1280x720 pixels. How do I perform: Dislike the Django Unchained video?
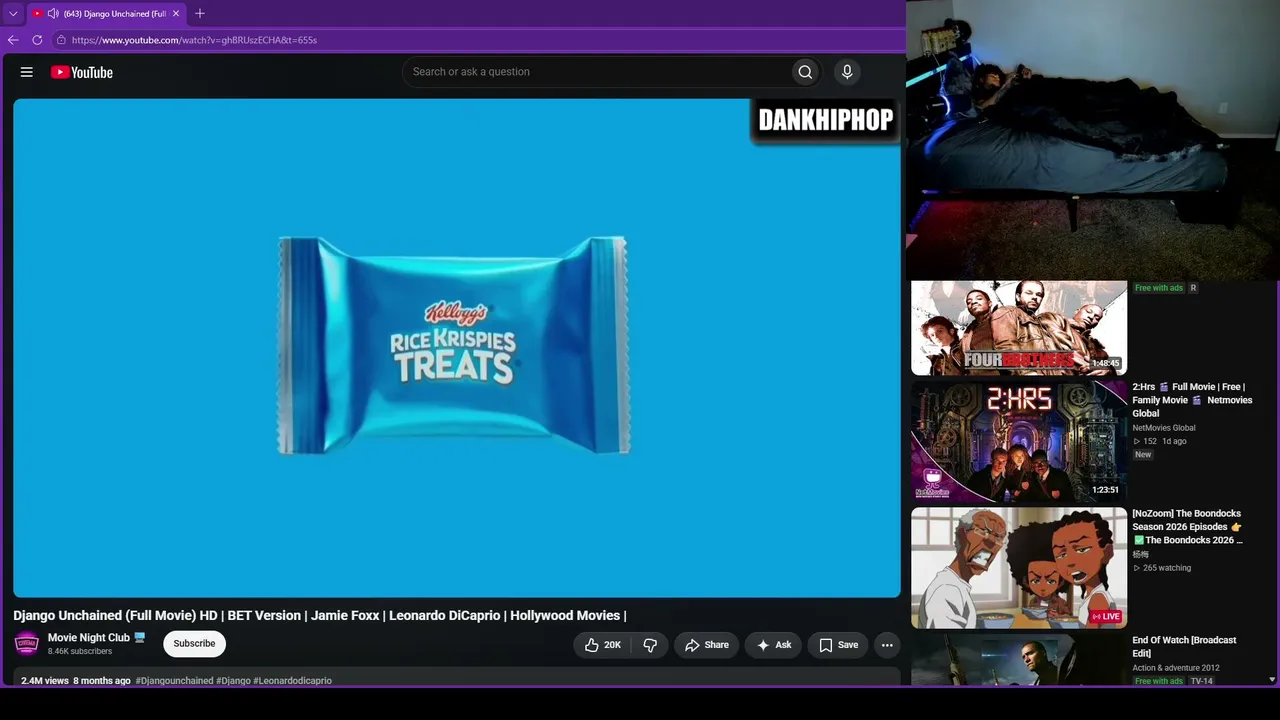(650, 645)
